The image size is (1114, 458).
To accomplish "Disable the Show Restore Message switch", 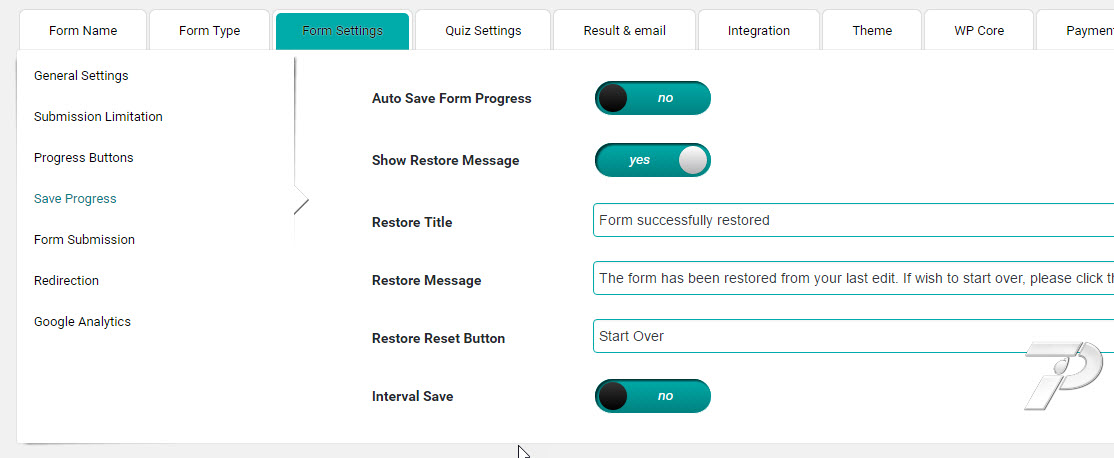I will 652,160.
